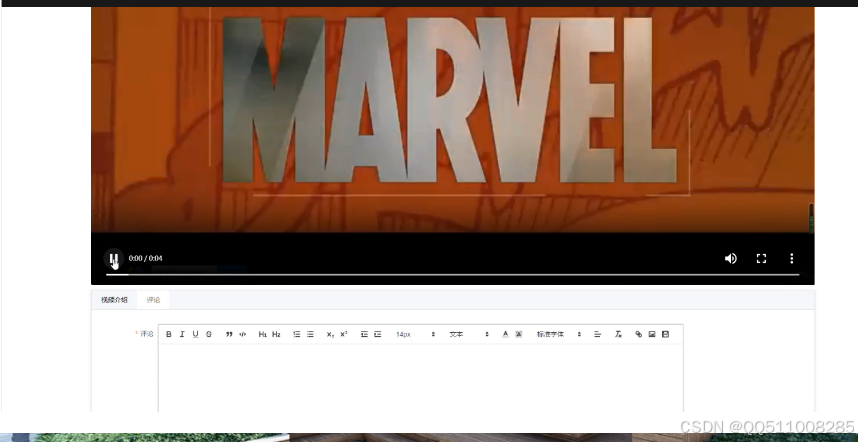Toggle italic formatting in the comment editor
The width and height of the screenshot is (858, 442).
point(182,334)
